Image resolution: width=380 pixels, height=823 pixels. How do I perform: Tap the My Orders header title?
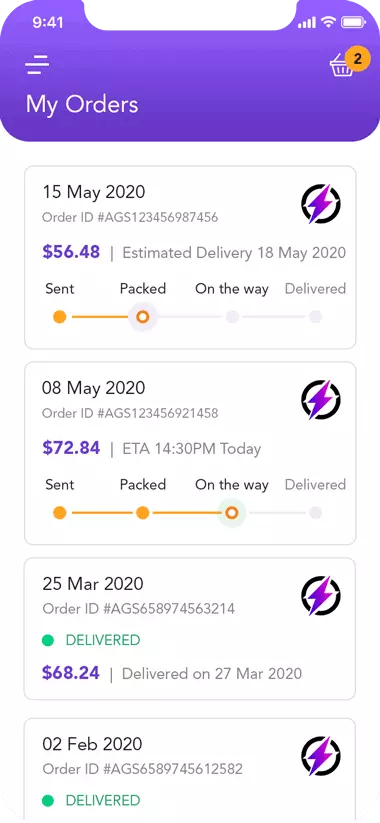[82, 104]
